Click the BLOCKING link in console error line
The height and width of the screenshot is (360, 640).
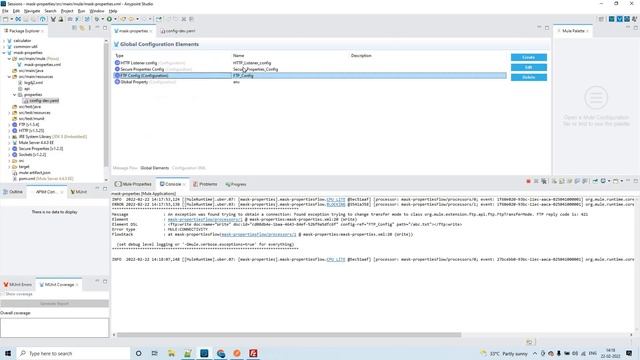pos(336,204)
